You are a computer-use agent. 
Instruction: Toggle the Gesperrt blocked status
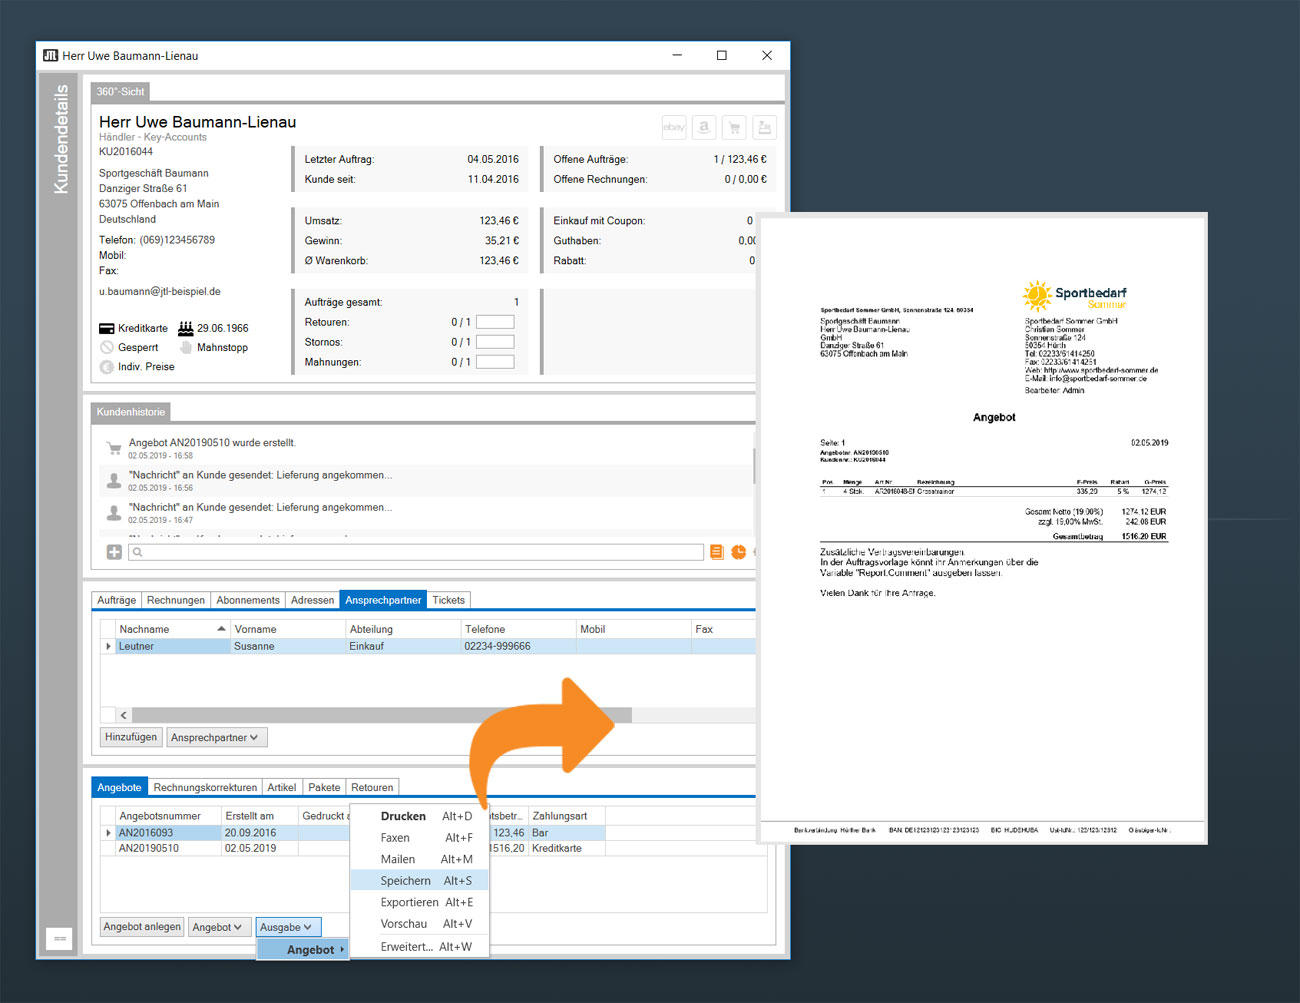[107, 348]
